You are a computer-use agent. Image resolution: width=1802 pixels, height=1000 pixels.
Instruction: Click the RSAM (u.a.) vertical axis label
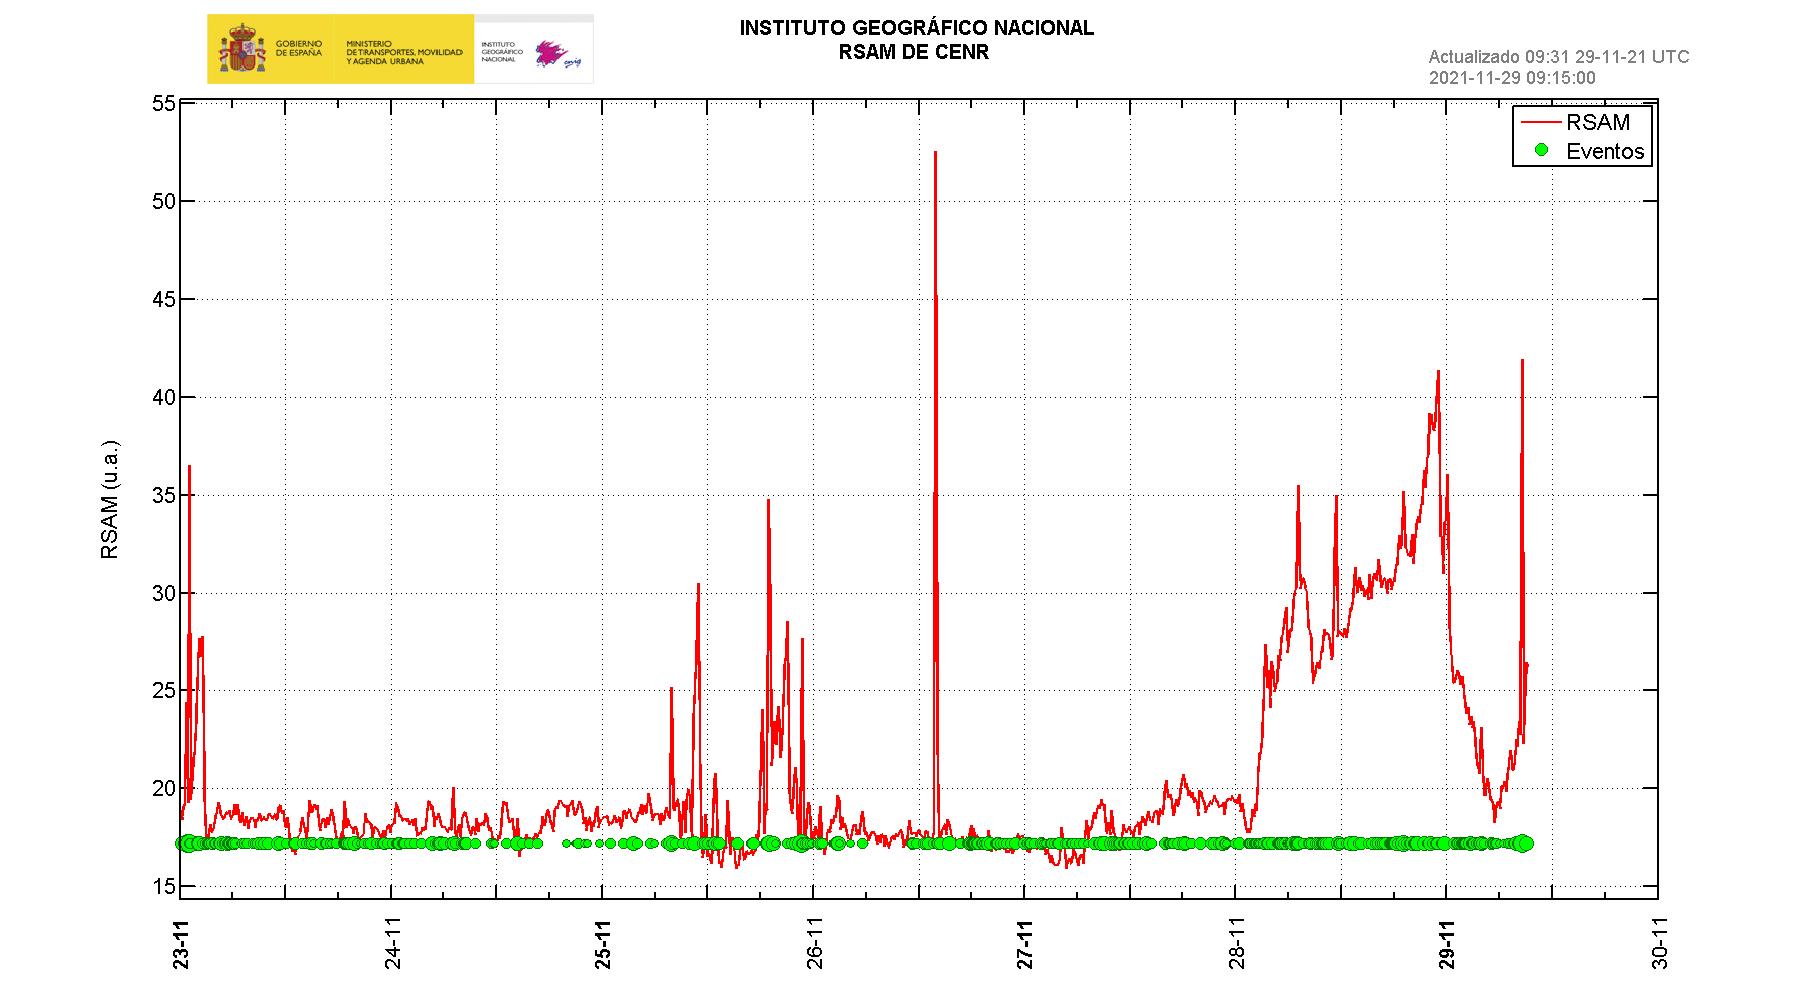pos(110,499)
